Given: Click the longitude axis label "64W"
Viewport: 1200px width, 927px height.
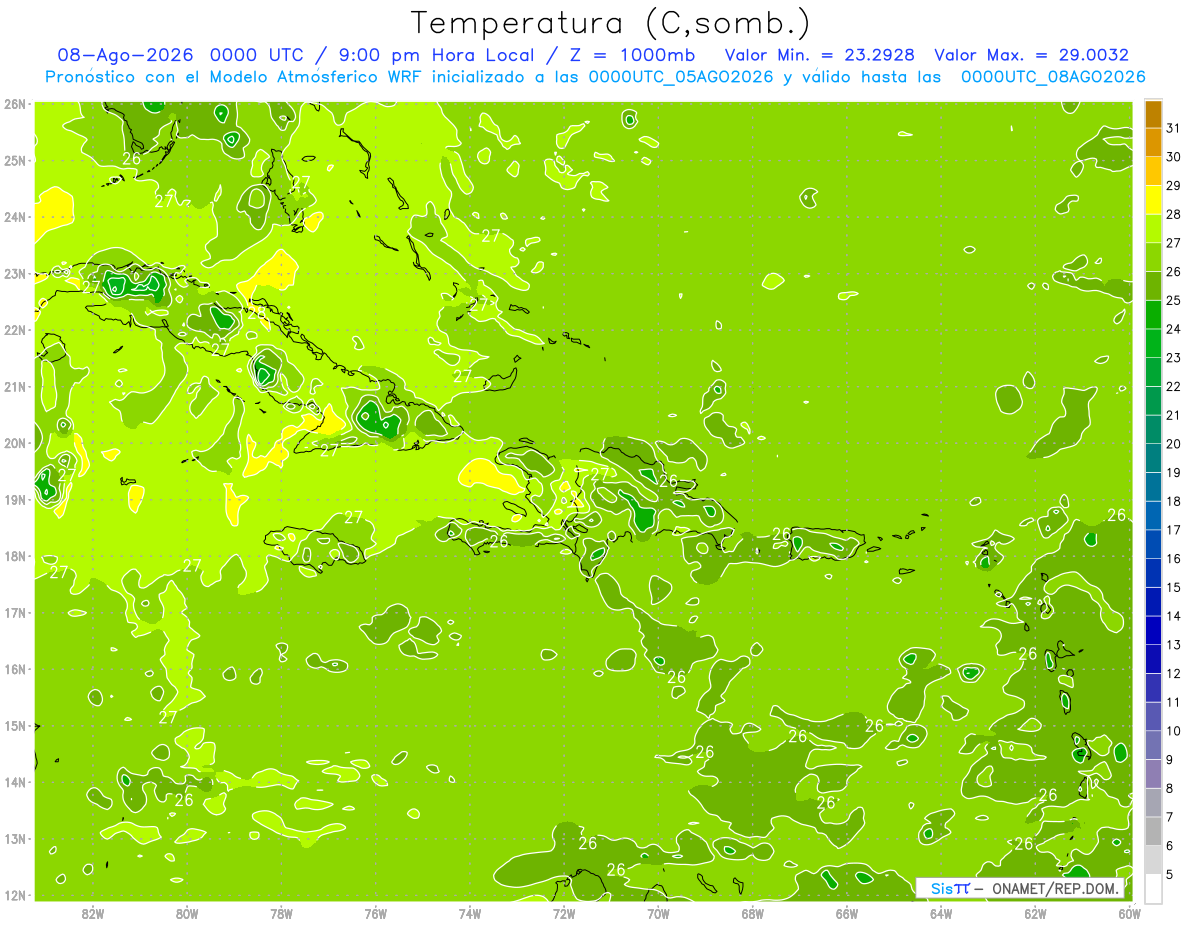Looking at the screenshot, I should [x=941, y=913].
